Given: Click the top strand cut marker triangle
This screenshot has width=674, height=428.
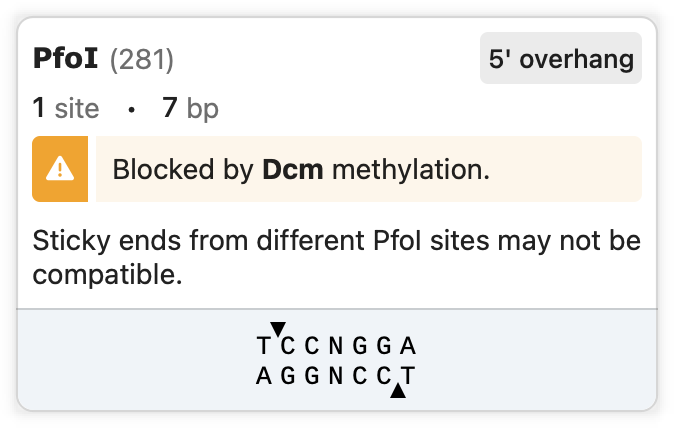Looking at the screenshot, I should coord(279,328).
